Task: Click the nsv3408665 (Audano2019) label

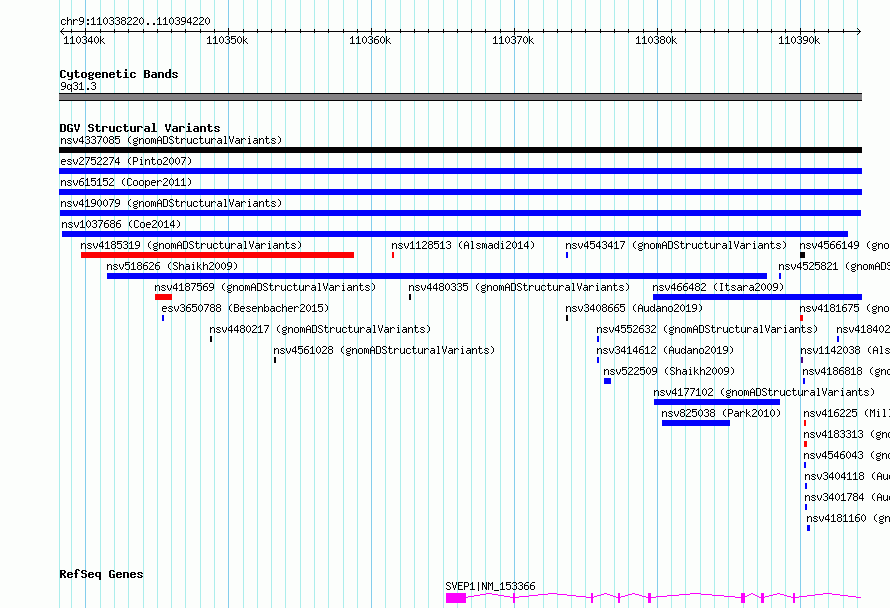Action: (x=634, y=308)
